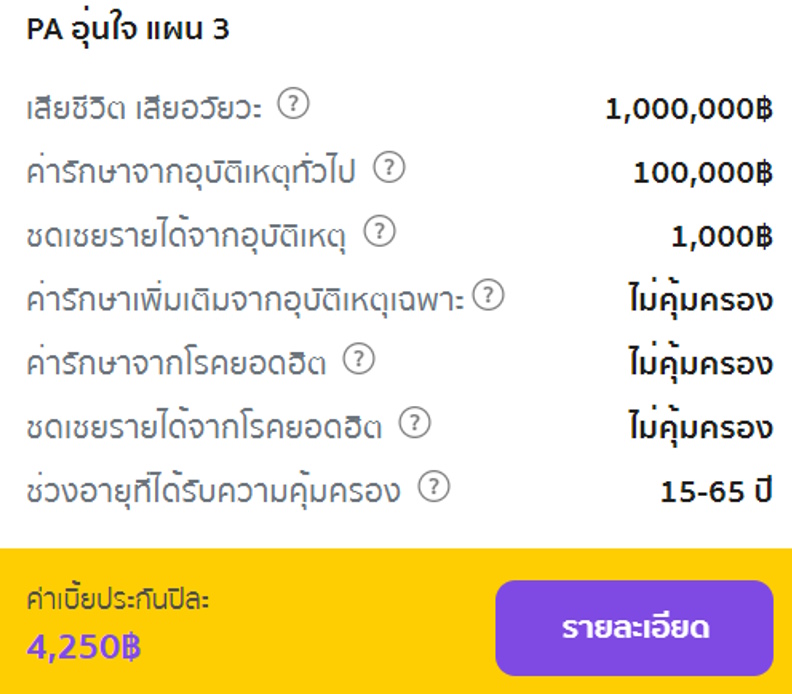Screen dimensions: 792x694
Task: Click the 4,250฿ yearly premium price
Action: point(84,648)
